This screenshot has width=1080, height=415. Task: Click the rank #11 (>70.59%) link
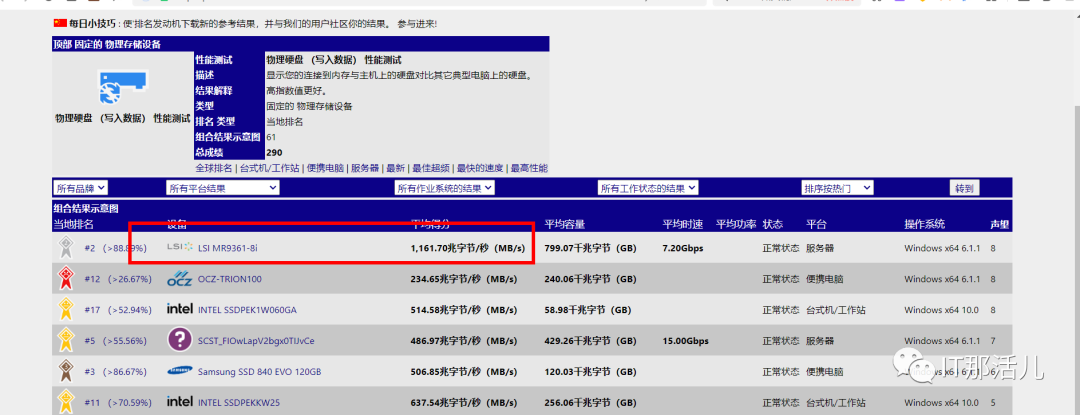point(117,403)
